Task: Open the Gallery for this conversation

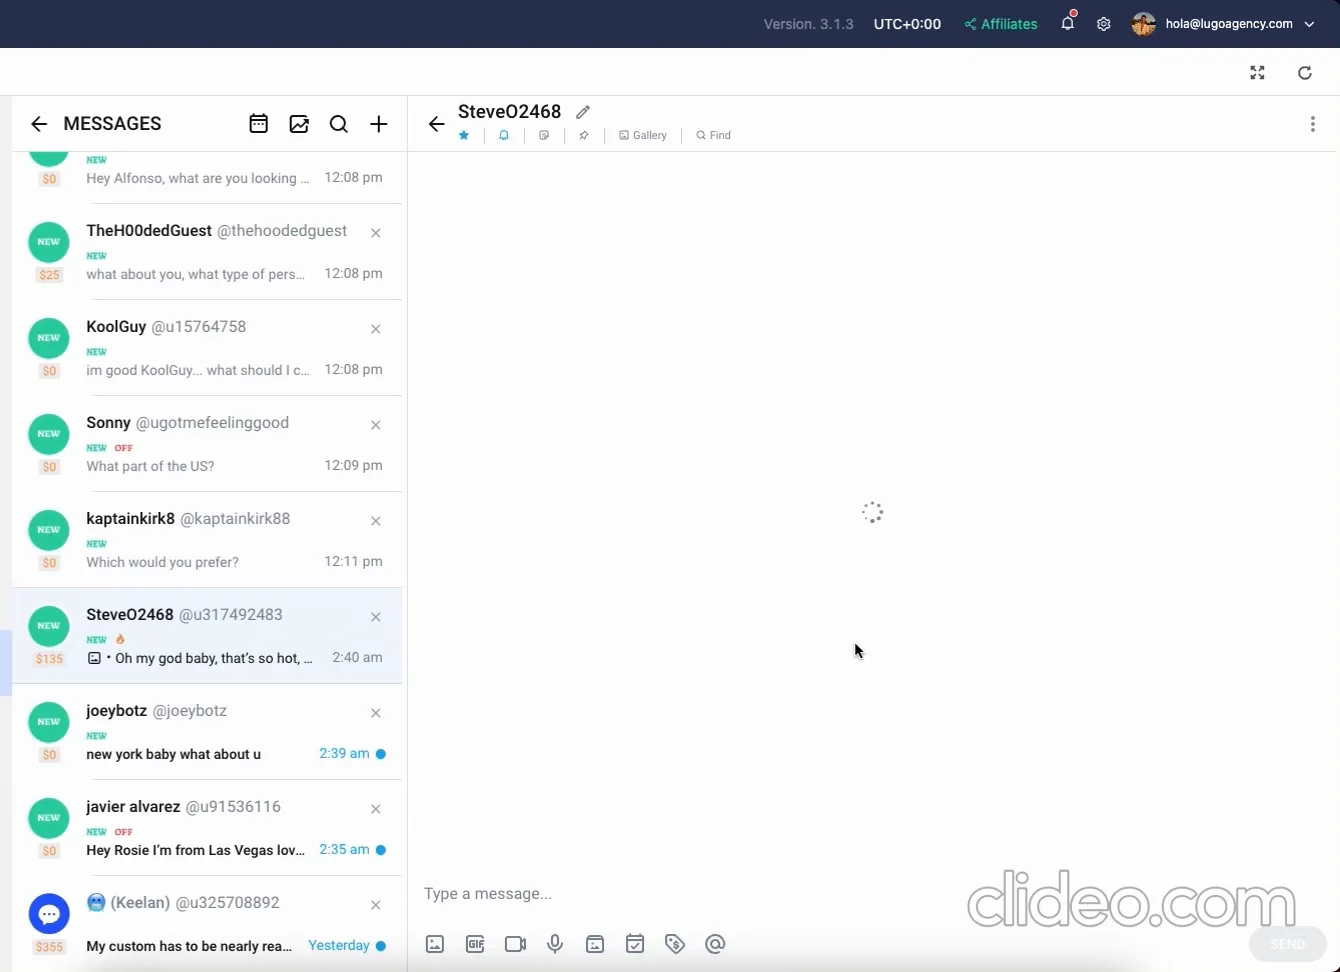Action: pyautogui.click(x=643, y=135)
